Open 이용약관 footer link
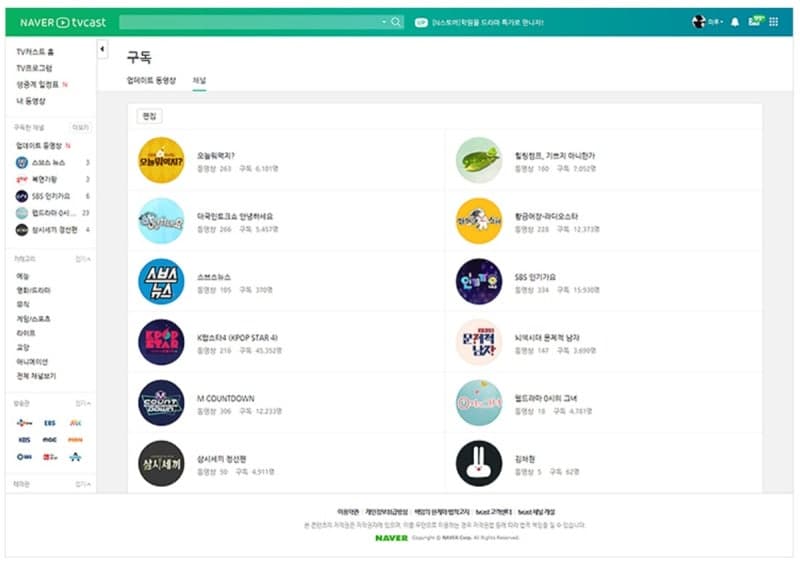This screenshot has width=800, height=563. (348, 512)
